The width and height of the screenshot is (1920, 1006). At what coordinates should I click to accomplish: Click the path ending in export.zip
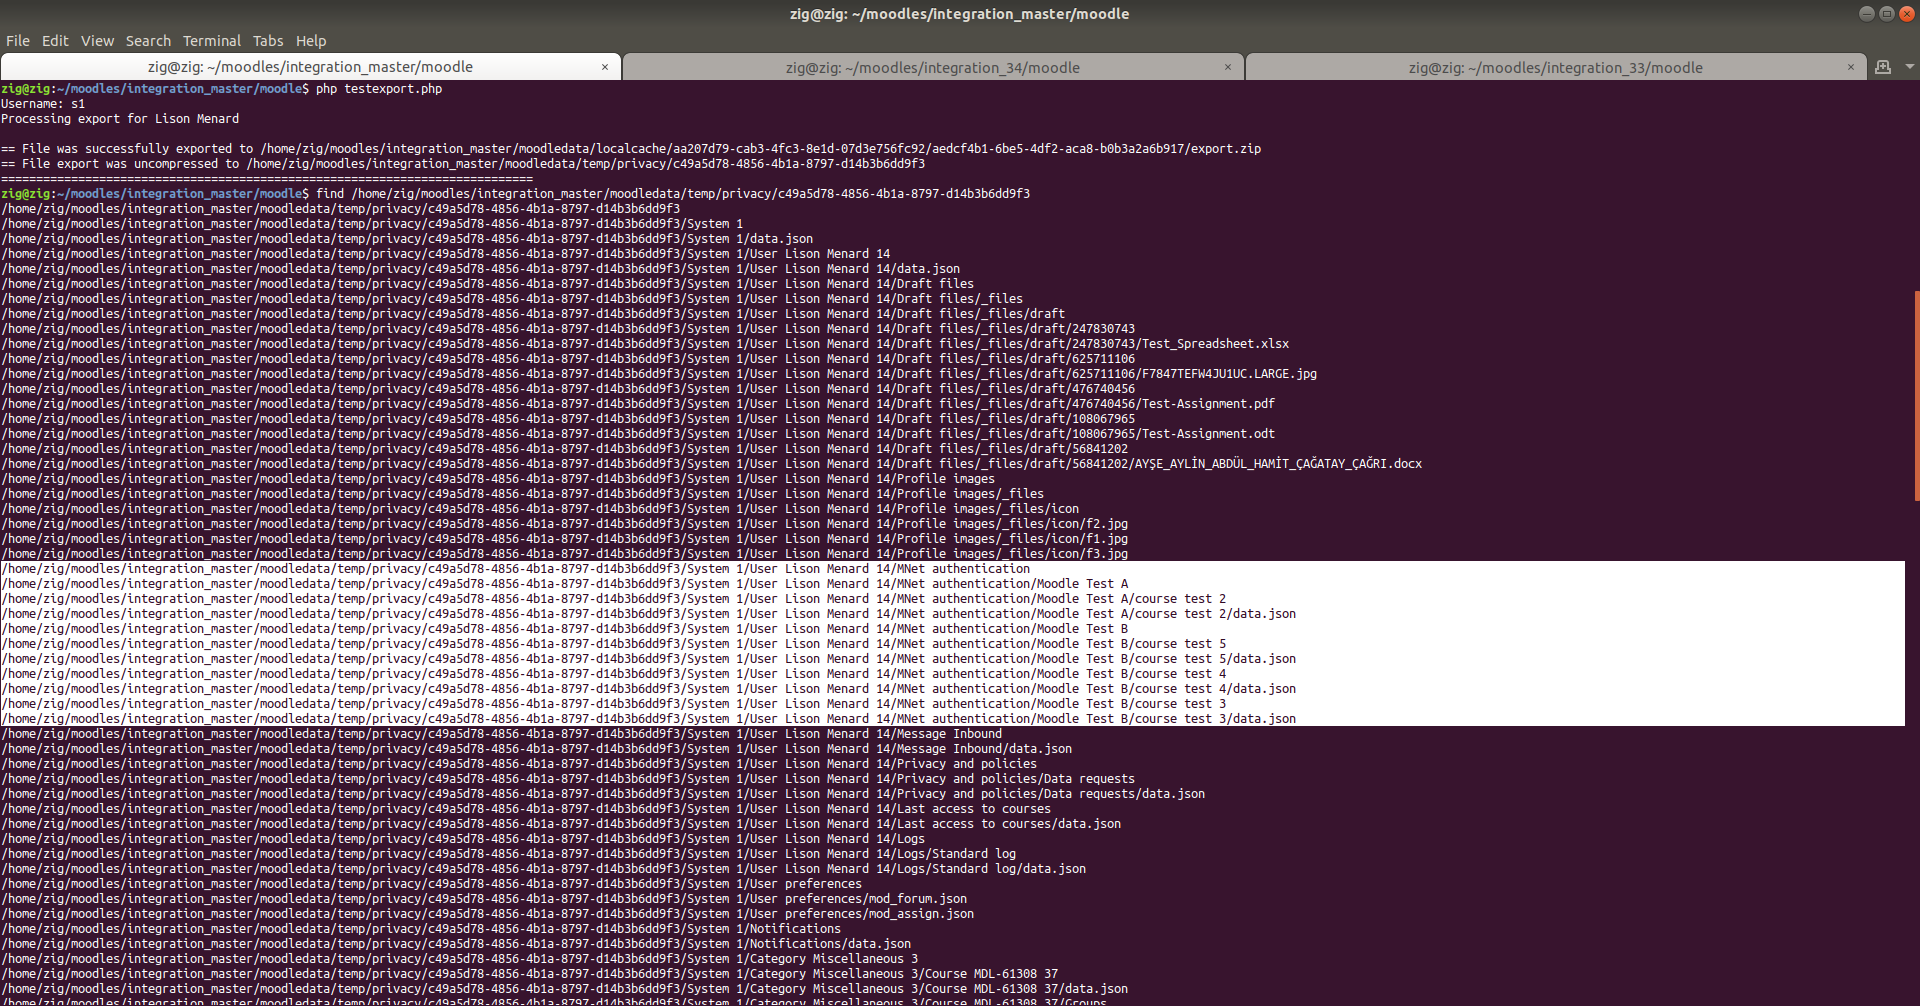[761, 149]
